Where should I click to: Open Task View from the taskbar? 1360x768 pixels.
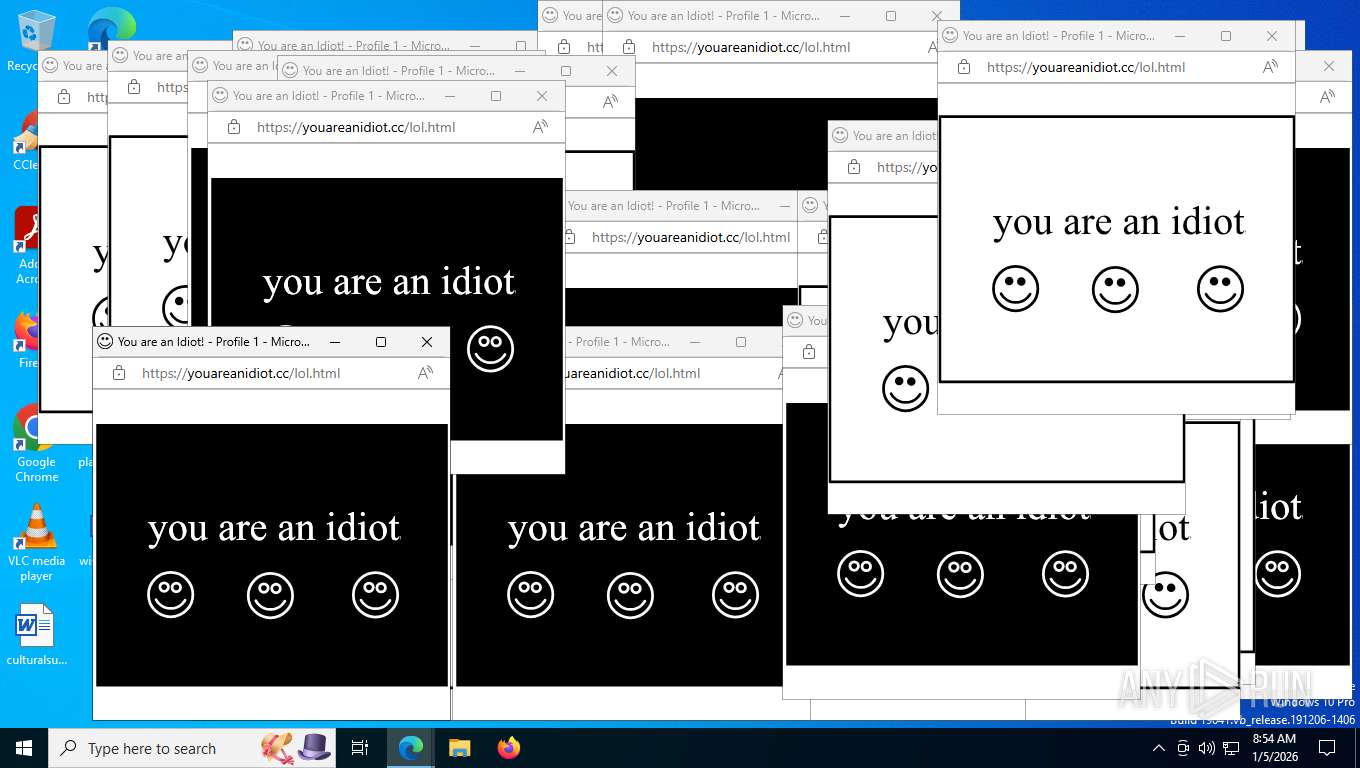click(360, 748)
